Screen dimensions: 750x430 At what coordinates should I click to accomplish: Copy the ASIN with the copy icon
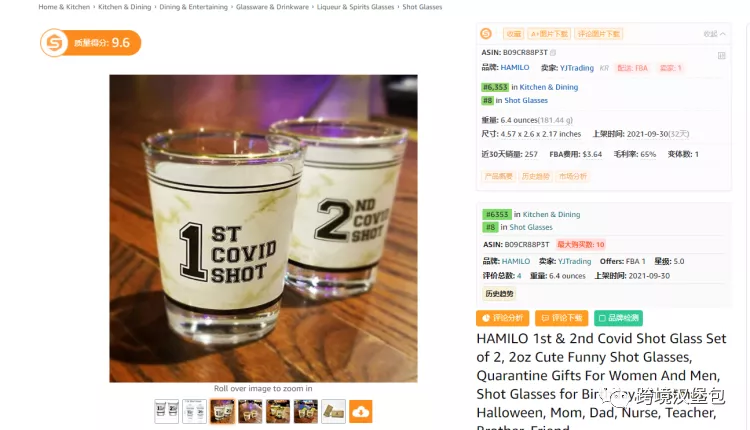click(x=553, y=53)
